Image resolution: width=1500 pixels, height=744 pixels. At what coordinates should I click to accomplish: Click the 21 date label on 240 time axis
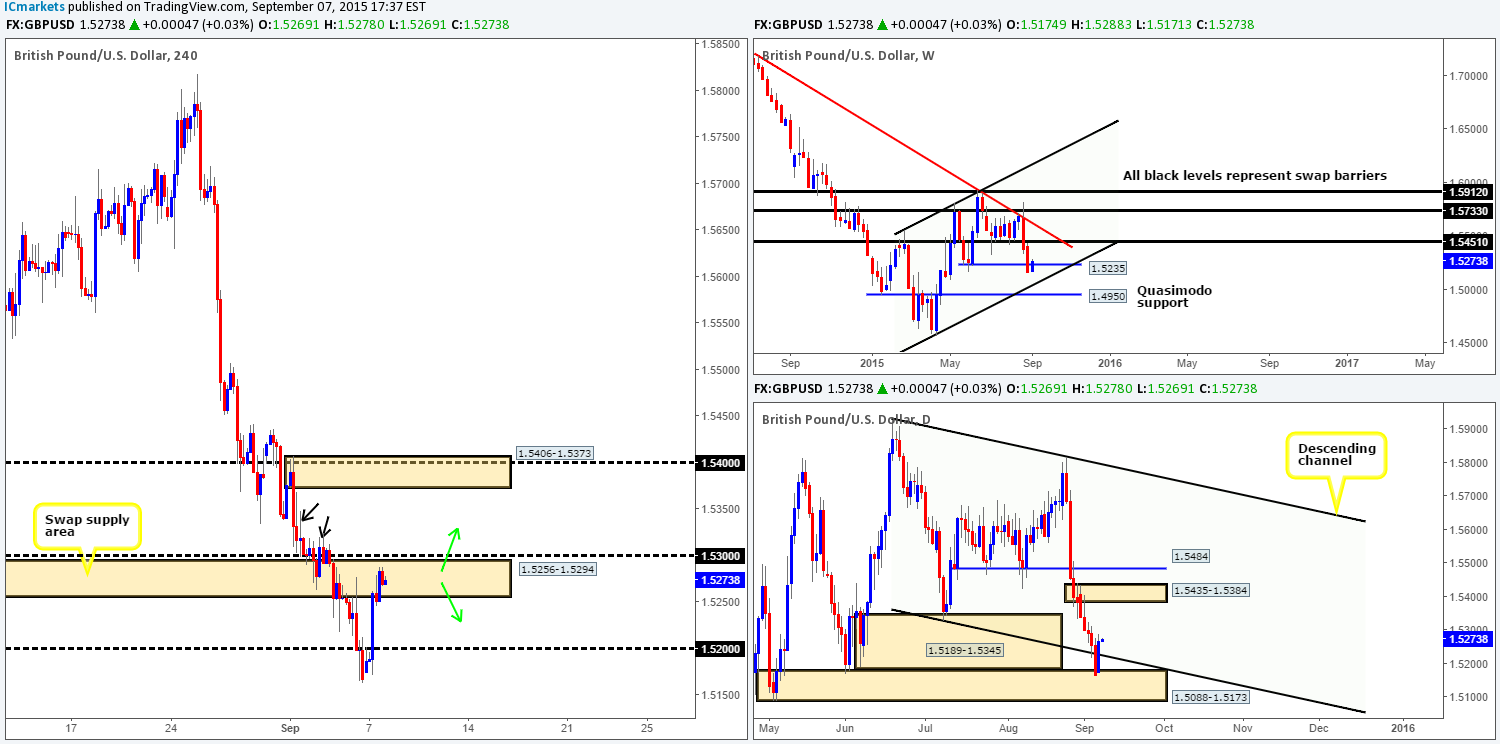566,726
